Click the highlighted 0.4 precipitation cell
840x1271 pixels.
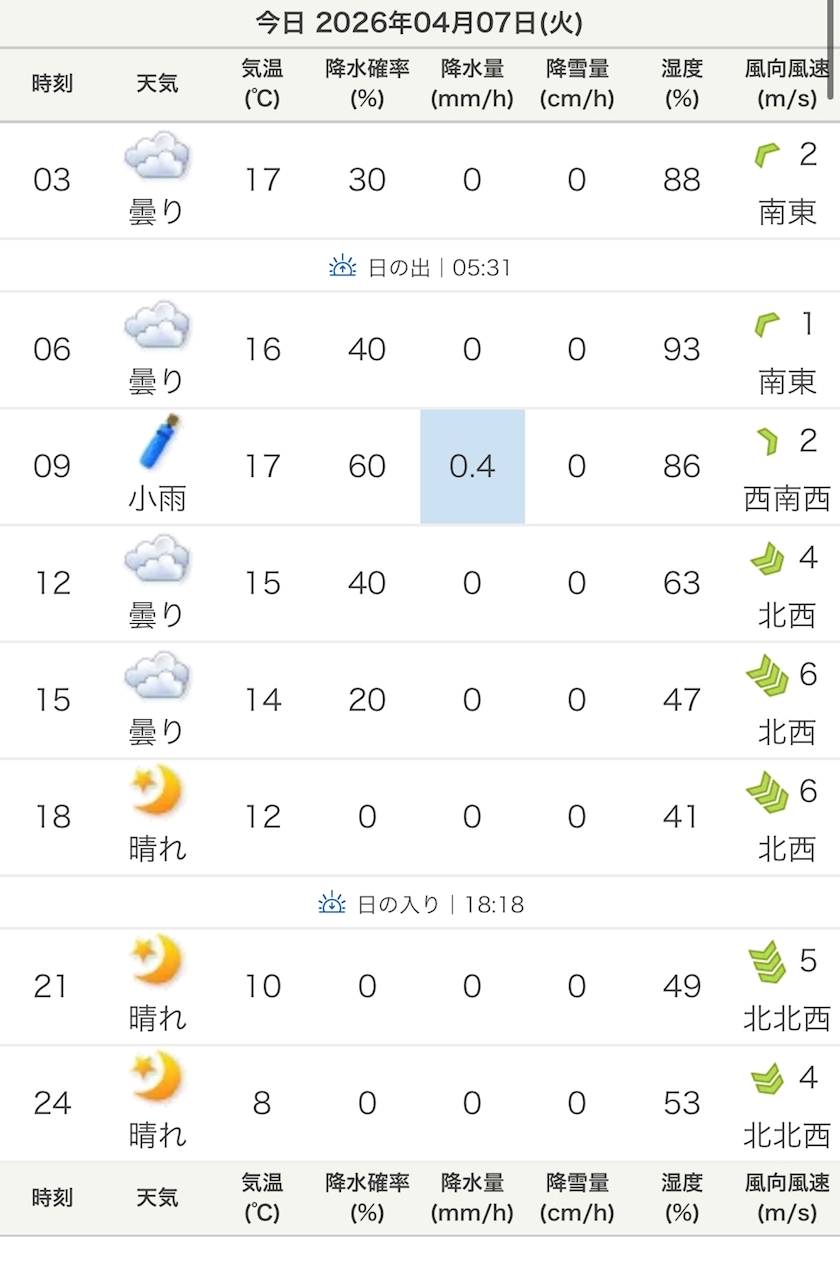[472, 466]
